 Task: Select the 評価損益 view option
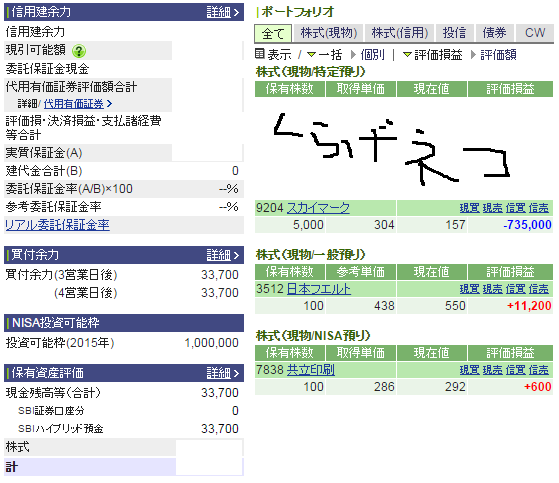pos(432,55)
